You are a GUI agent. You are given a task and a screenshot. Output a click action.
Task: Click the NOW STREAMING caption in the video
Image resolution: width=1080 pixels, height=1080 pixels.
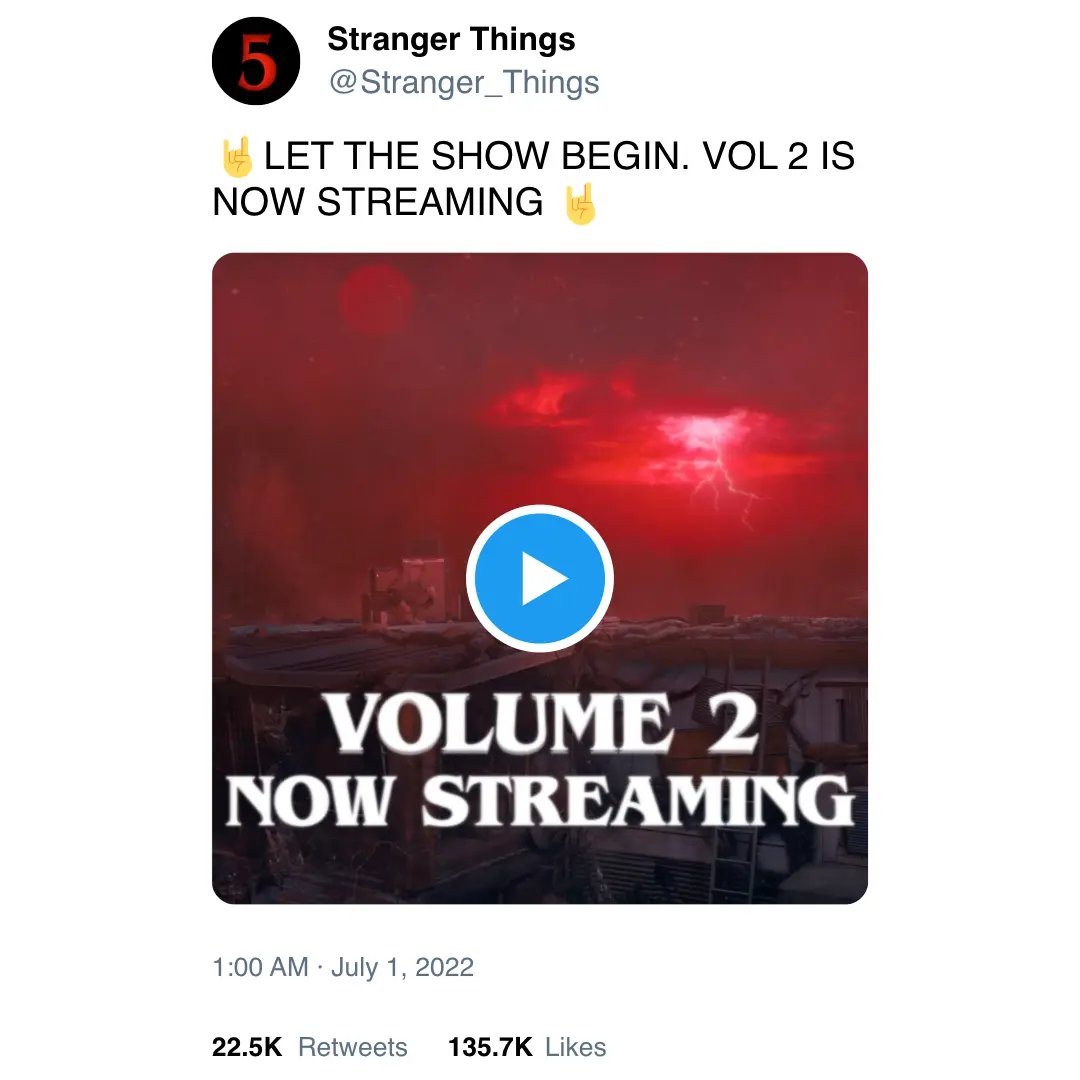coord(540,801)
